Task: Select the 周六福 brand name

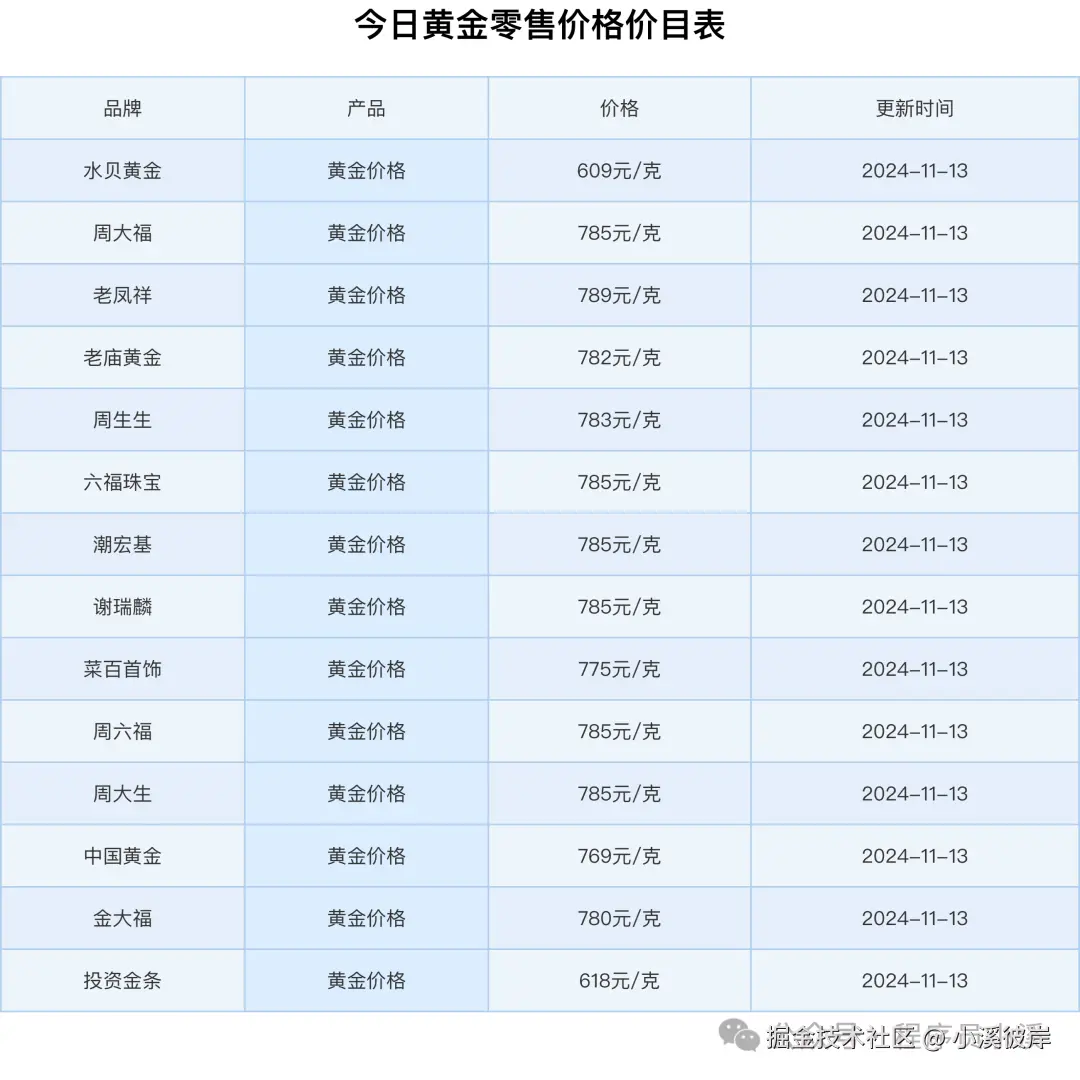Action: point(122,731)
